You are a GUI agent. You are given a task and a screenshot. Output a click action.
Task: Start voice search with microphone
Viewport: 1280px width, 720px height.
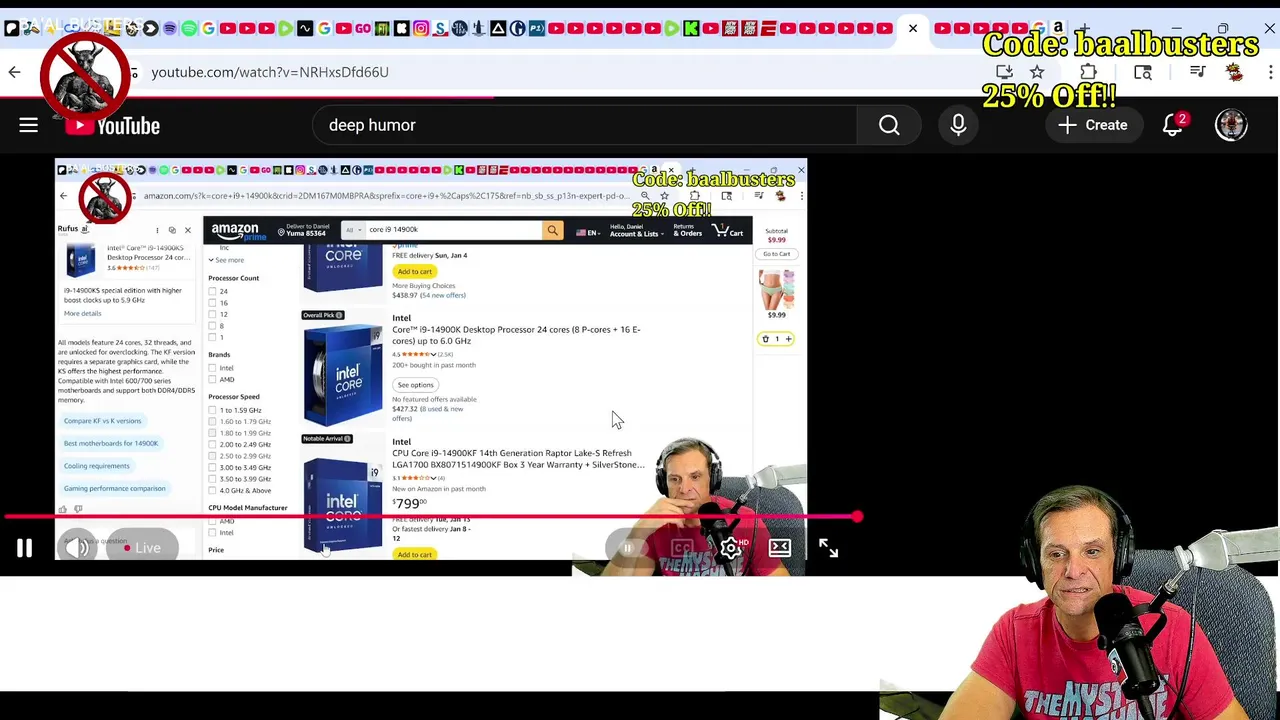tap(958, 125)
